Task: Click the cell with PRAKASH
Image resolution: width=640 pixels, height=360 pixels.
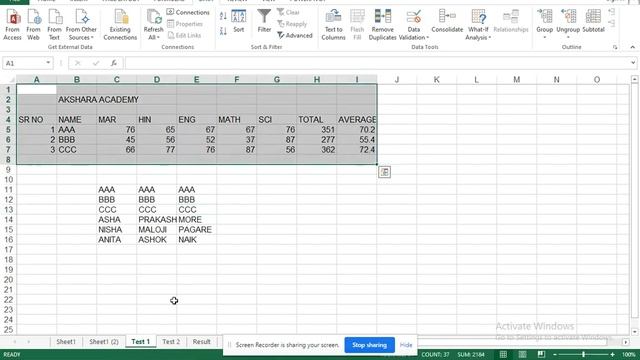Action: point(157,220)
